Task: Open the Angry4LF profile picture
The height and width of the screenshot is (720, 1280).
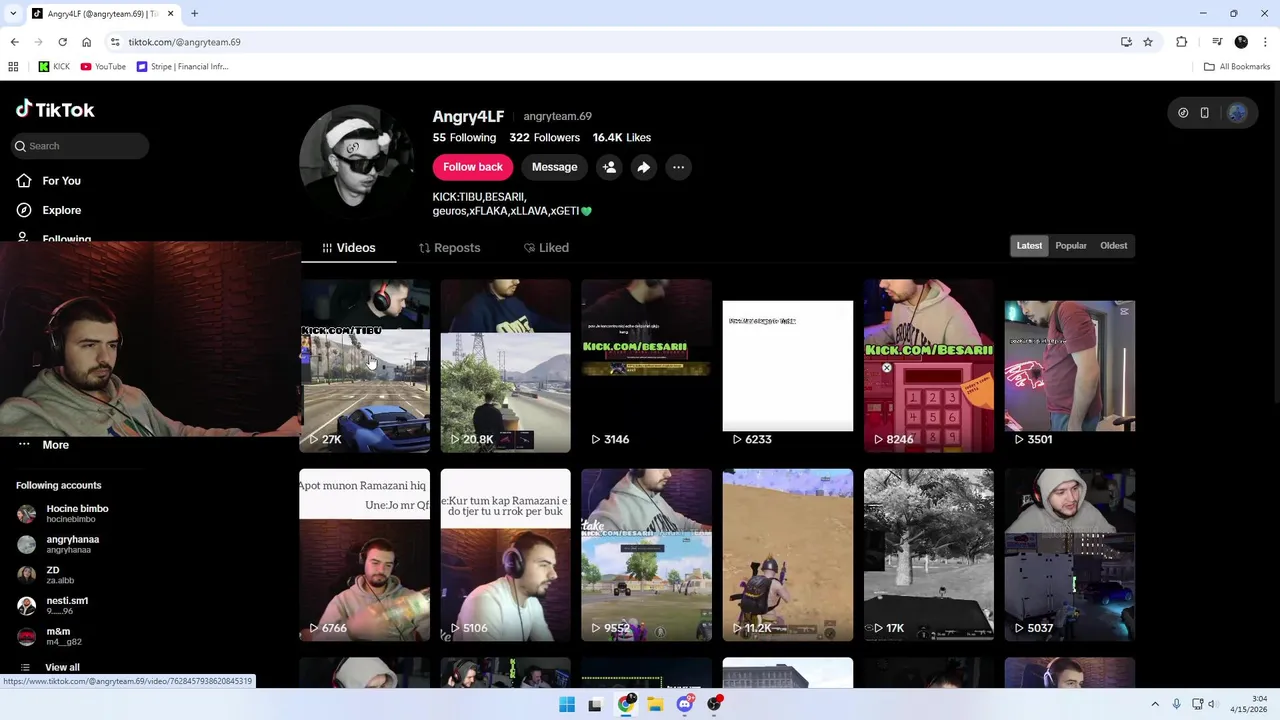Action: pyautogui.click(x=357, y=160)
